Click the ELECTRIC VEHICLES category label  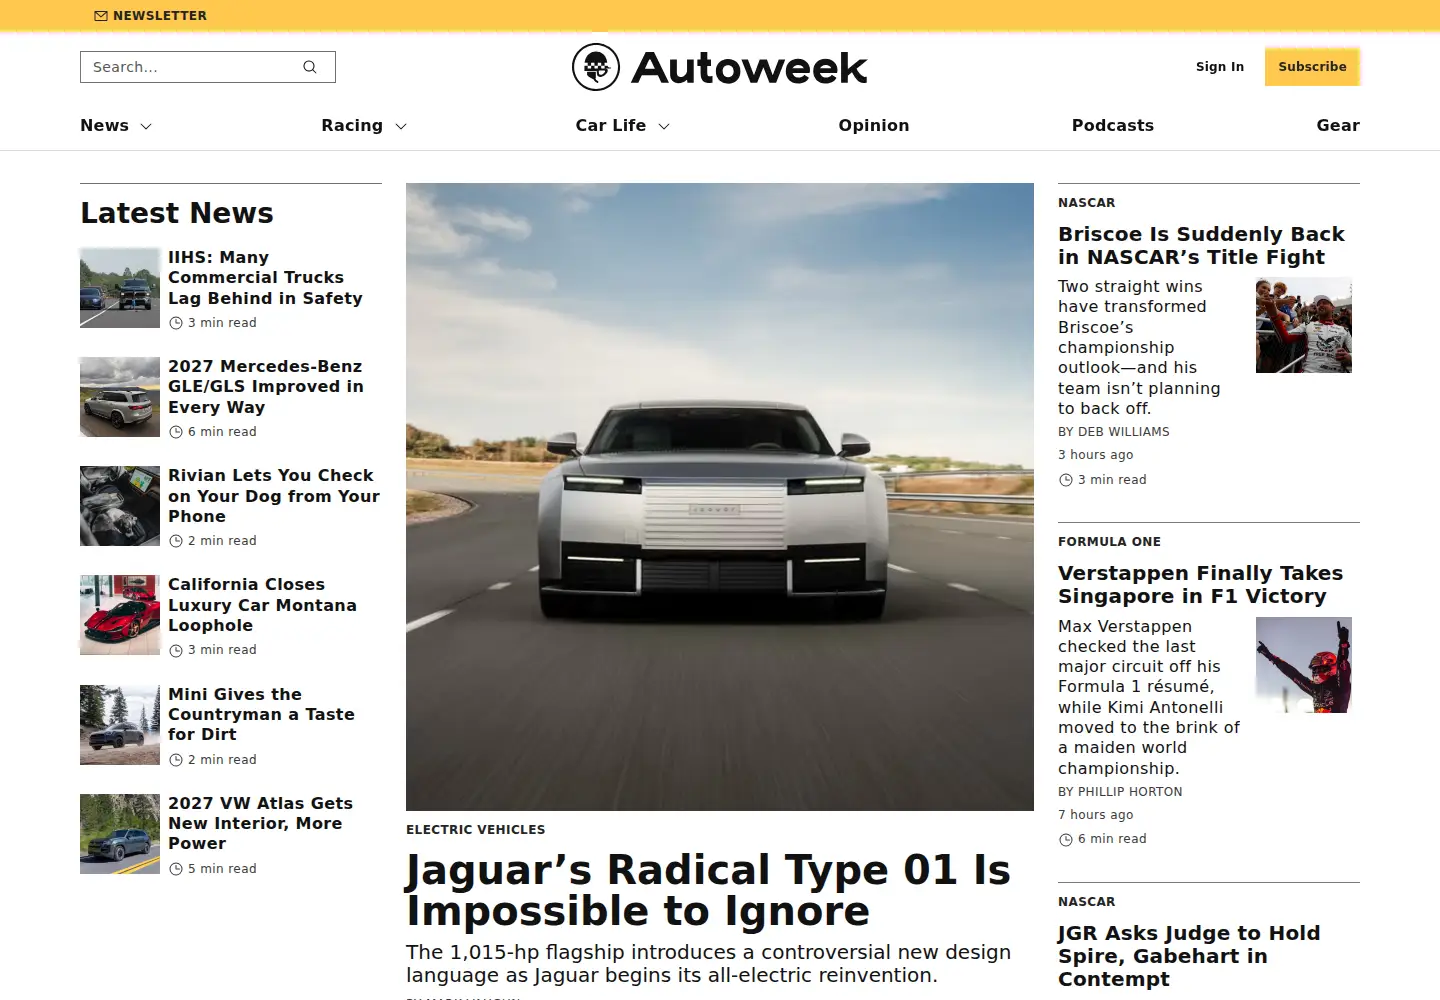click(476, 830)
